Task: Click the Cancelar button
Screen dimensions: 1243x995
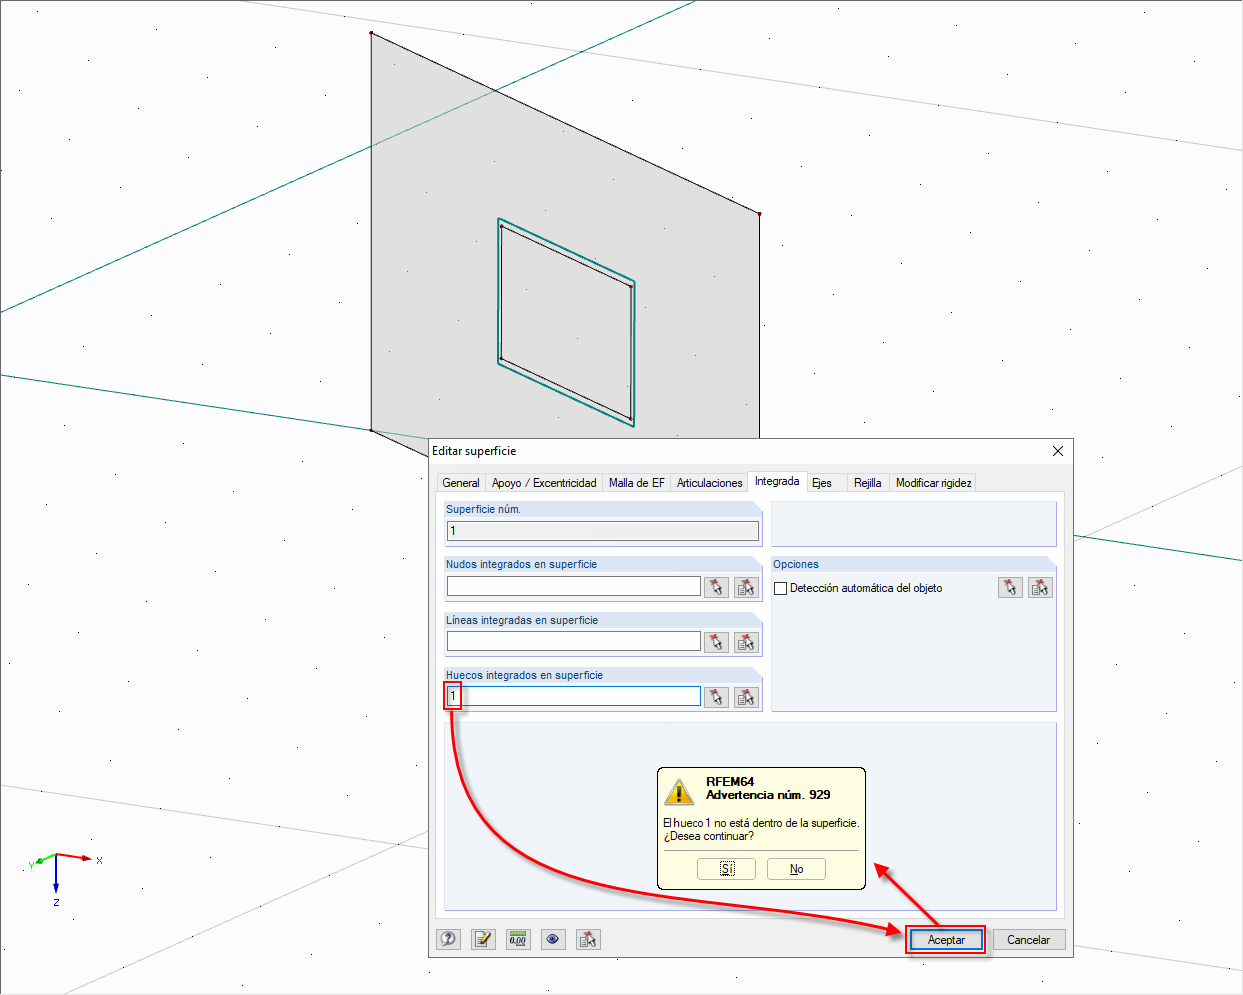Action: (x=1029, y=940)
